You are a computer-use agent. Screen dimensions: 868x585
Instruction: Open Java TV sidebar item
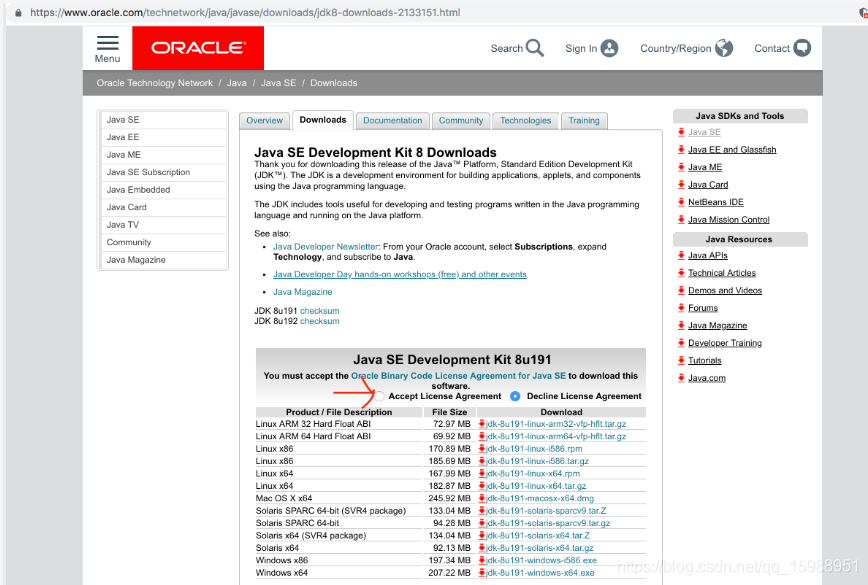(163, 225)
